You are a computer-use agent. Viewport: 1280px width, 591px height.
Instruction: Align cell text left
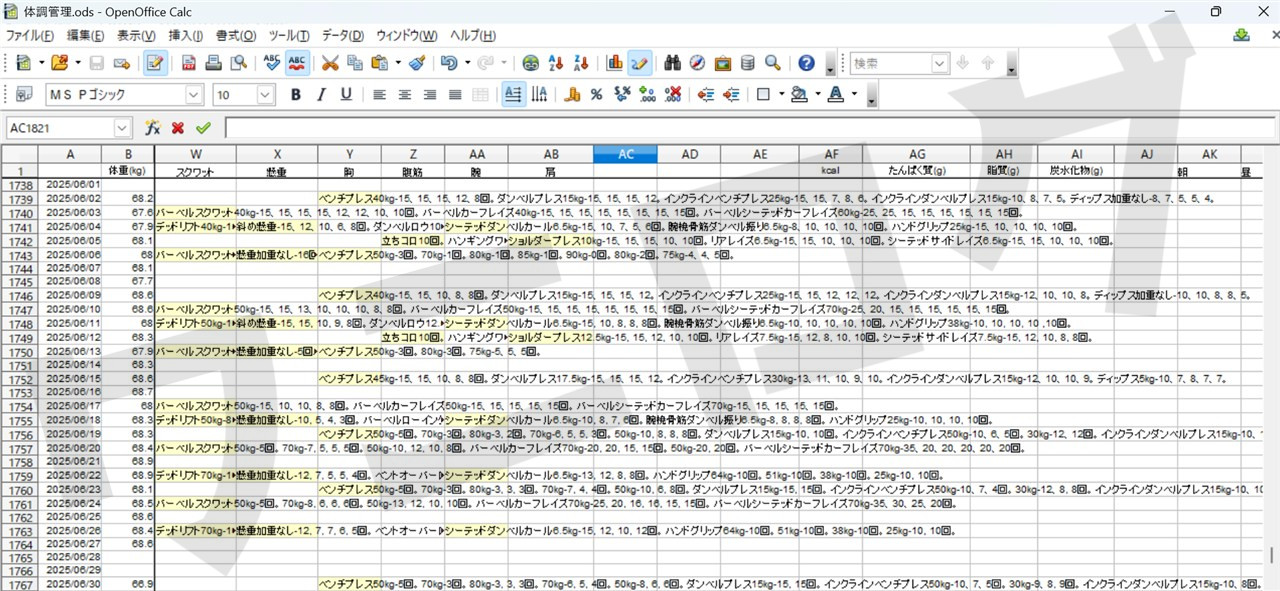(379, 94)
